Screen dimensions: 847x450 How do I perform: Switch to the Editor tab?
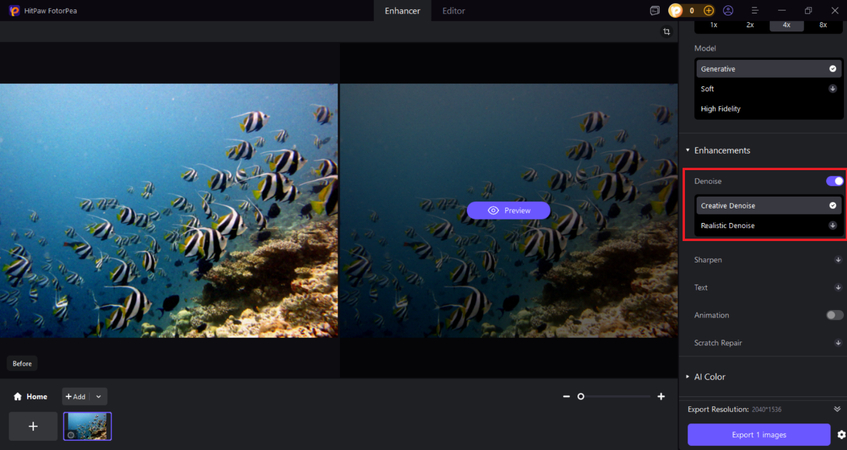pyautogui.click(x=453, y=11)
